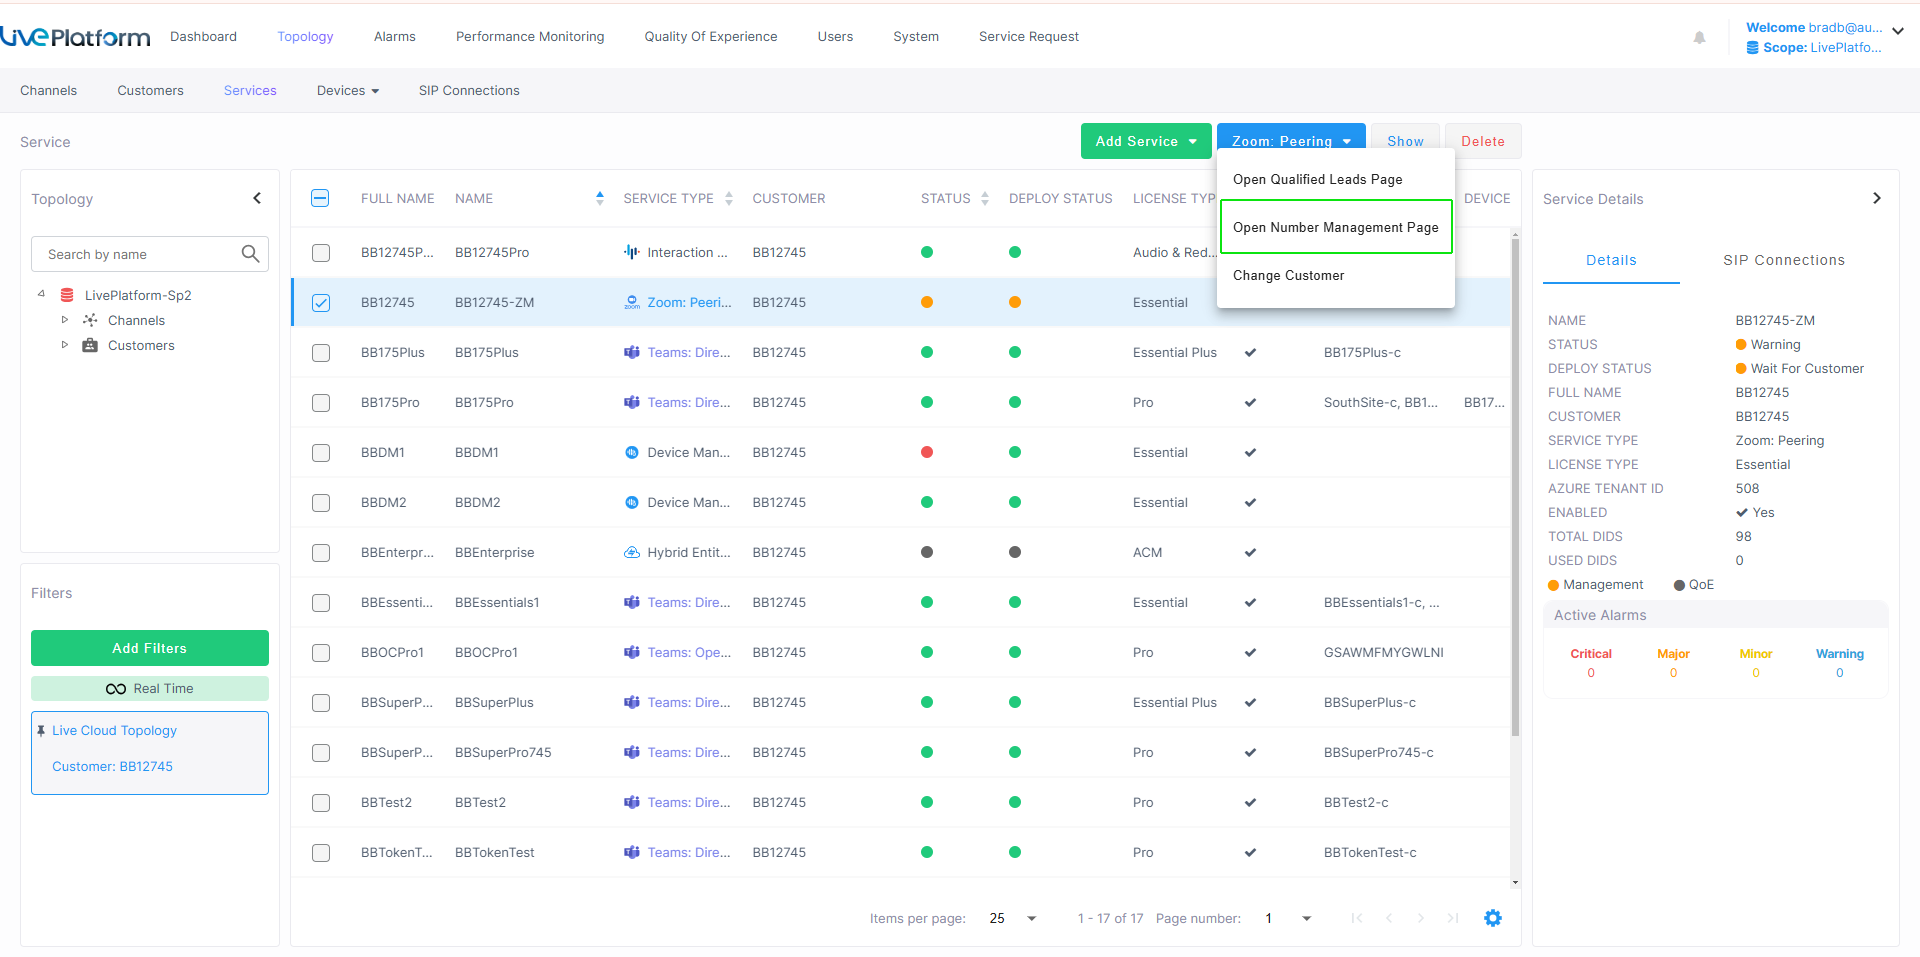Click the Critical alarms counter
The image size is (1920, 957).
pyautogui.click(x=1591, y=663)
